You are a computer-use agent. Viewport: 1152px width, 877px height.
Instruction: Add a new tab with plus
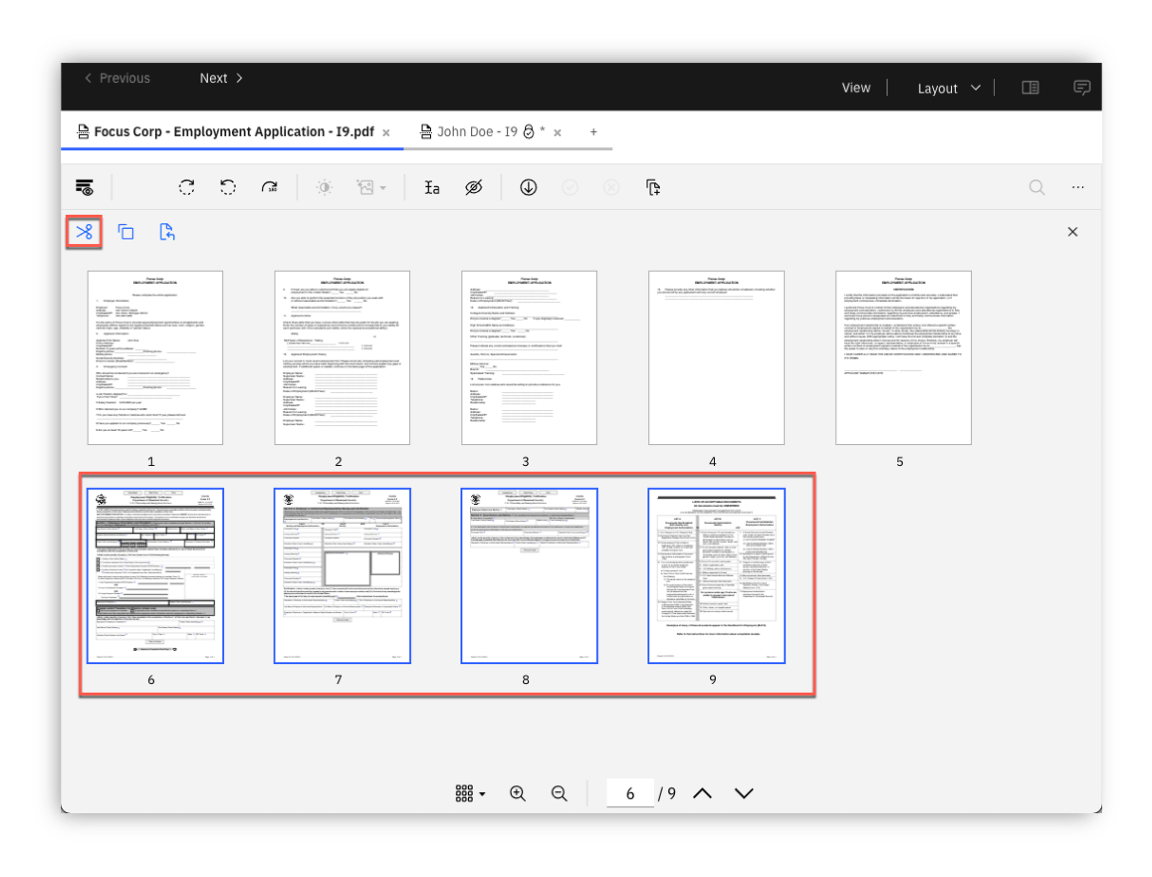click(x=594, y=132)
